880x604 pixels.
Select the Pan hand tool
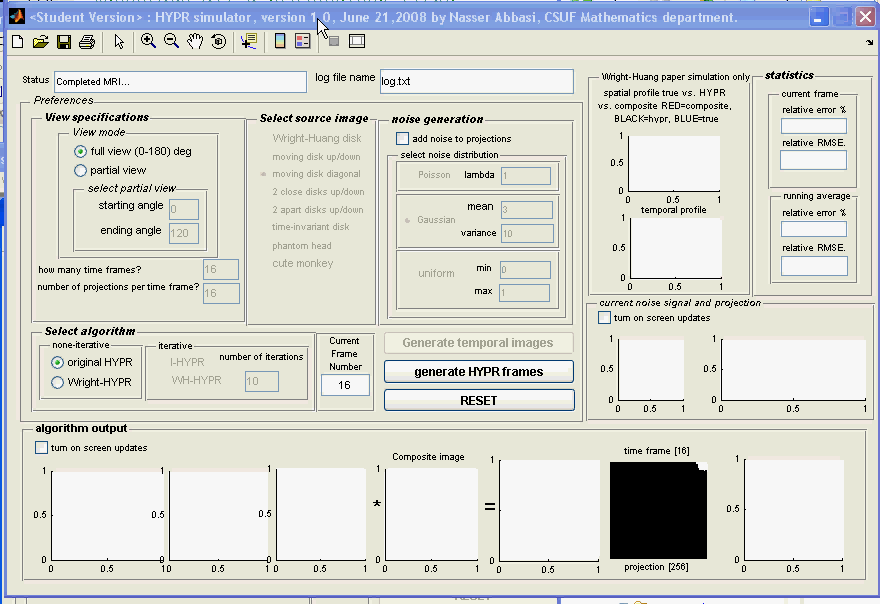[x=195, y=41]
